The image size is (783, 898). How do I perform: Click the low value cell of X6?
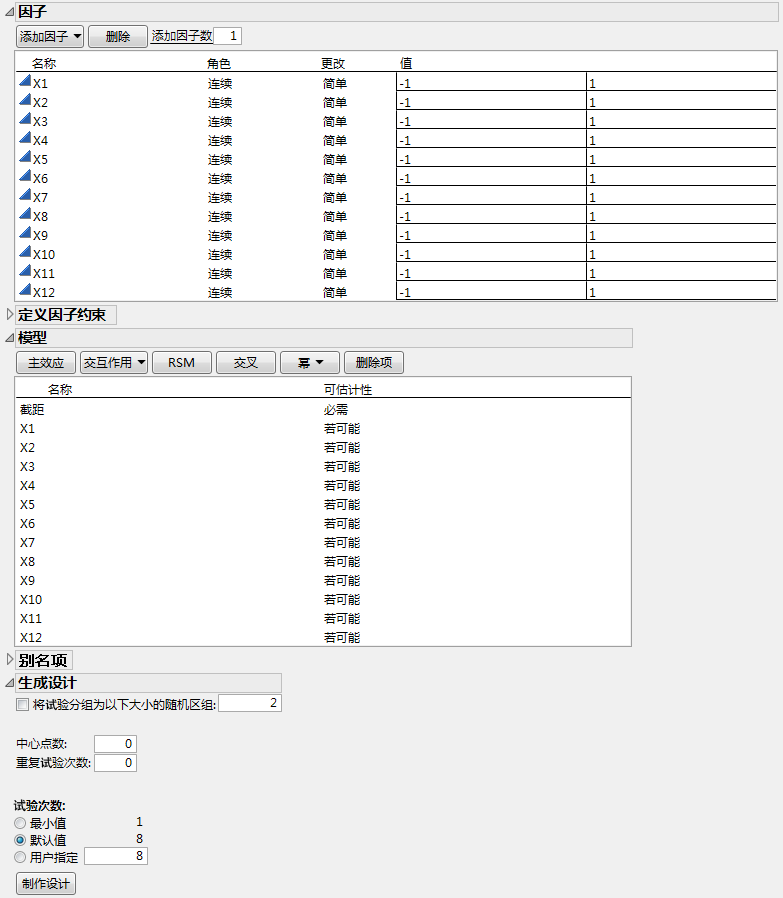click(x=491, y=176)
